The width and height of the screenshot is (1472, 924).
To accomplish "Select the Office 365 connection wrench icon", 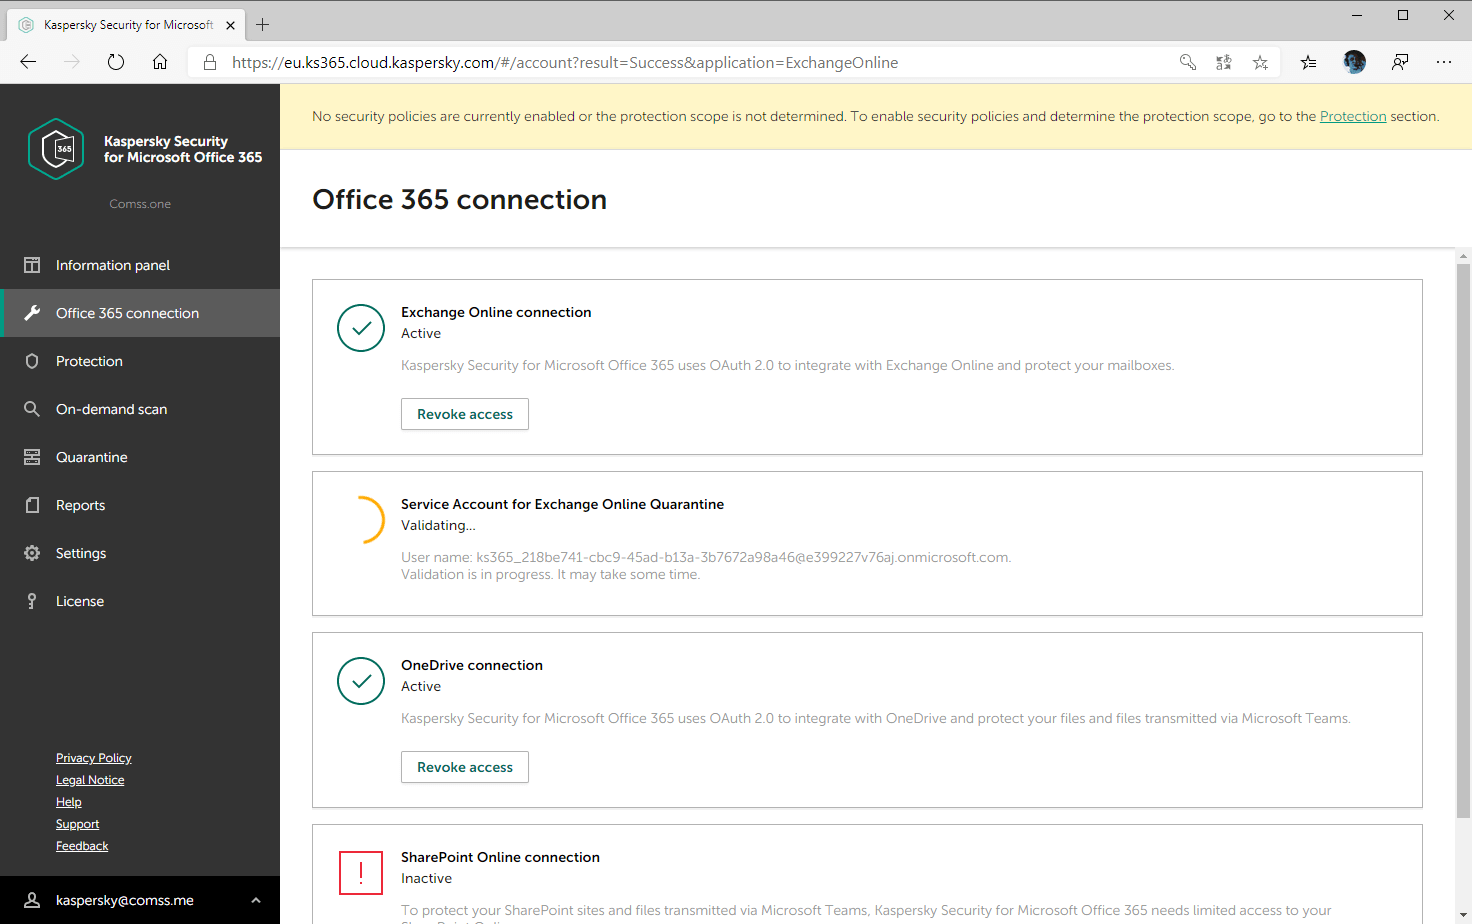I will (31, 313).
